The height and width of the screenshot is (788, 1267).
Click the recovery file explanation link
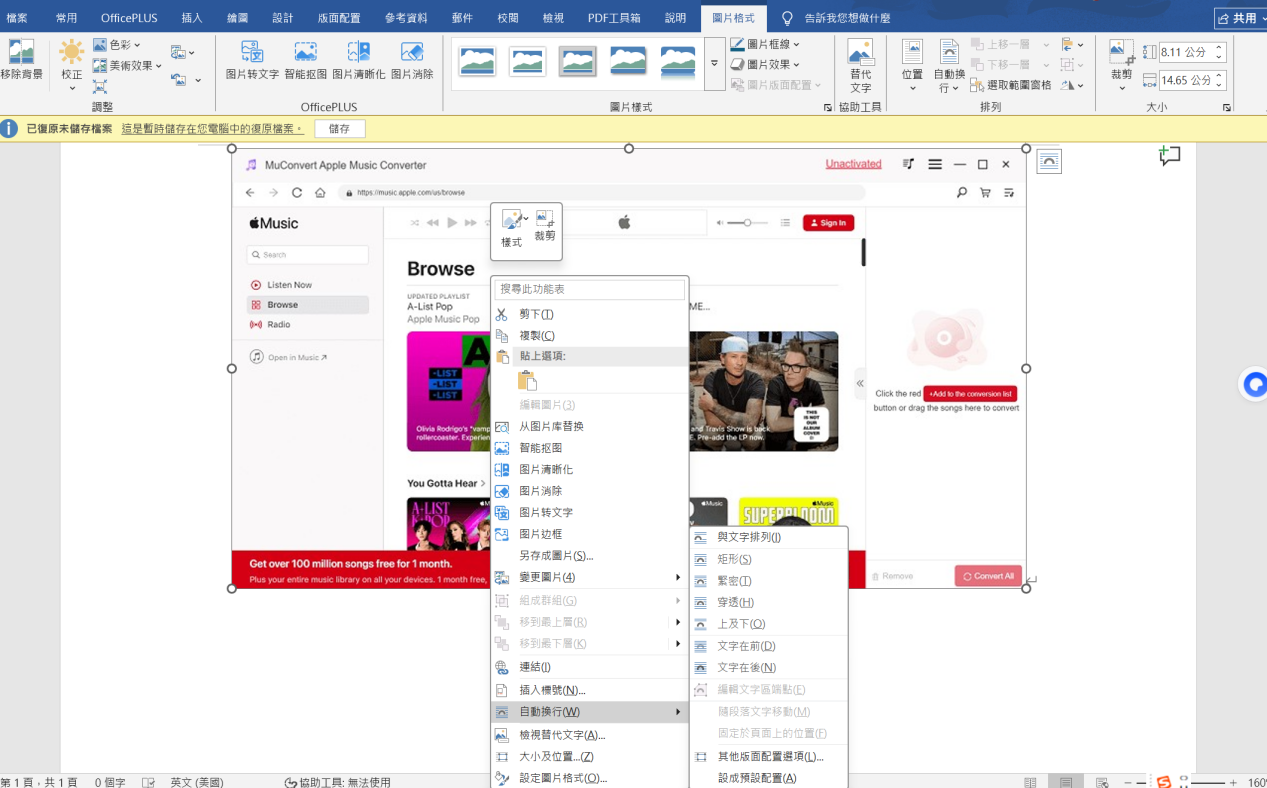coord(212,129)
